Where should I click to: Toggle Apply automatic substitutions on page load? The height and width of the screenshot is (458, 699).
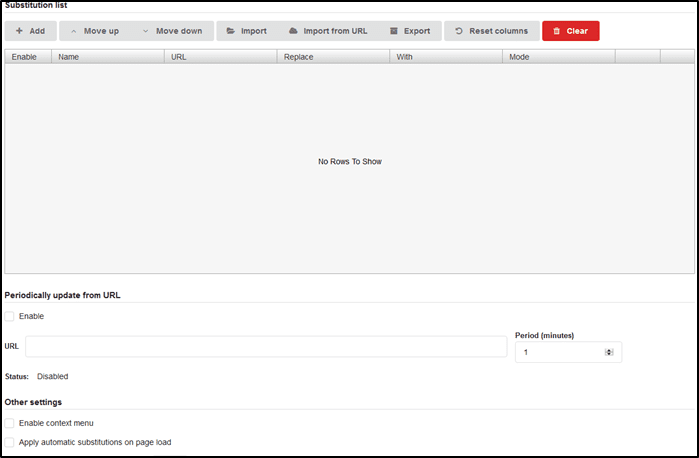tap(9, 442)
